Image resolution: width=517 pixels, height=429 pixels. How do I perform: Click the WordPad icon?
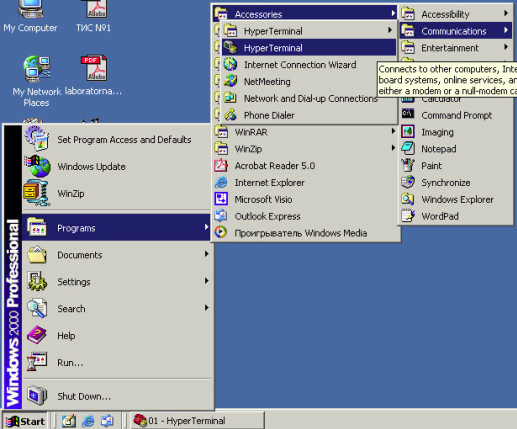408,216
